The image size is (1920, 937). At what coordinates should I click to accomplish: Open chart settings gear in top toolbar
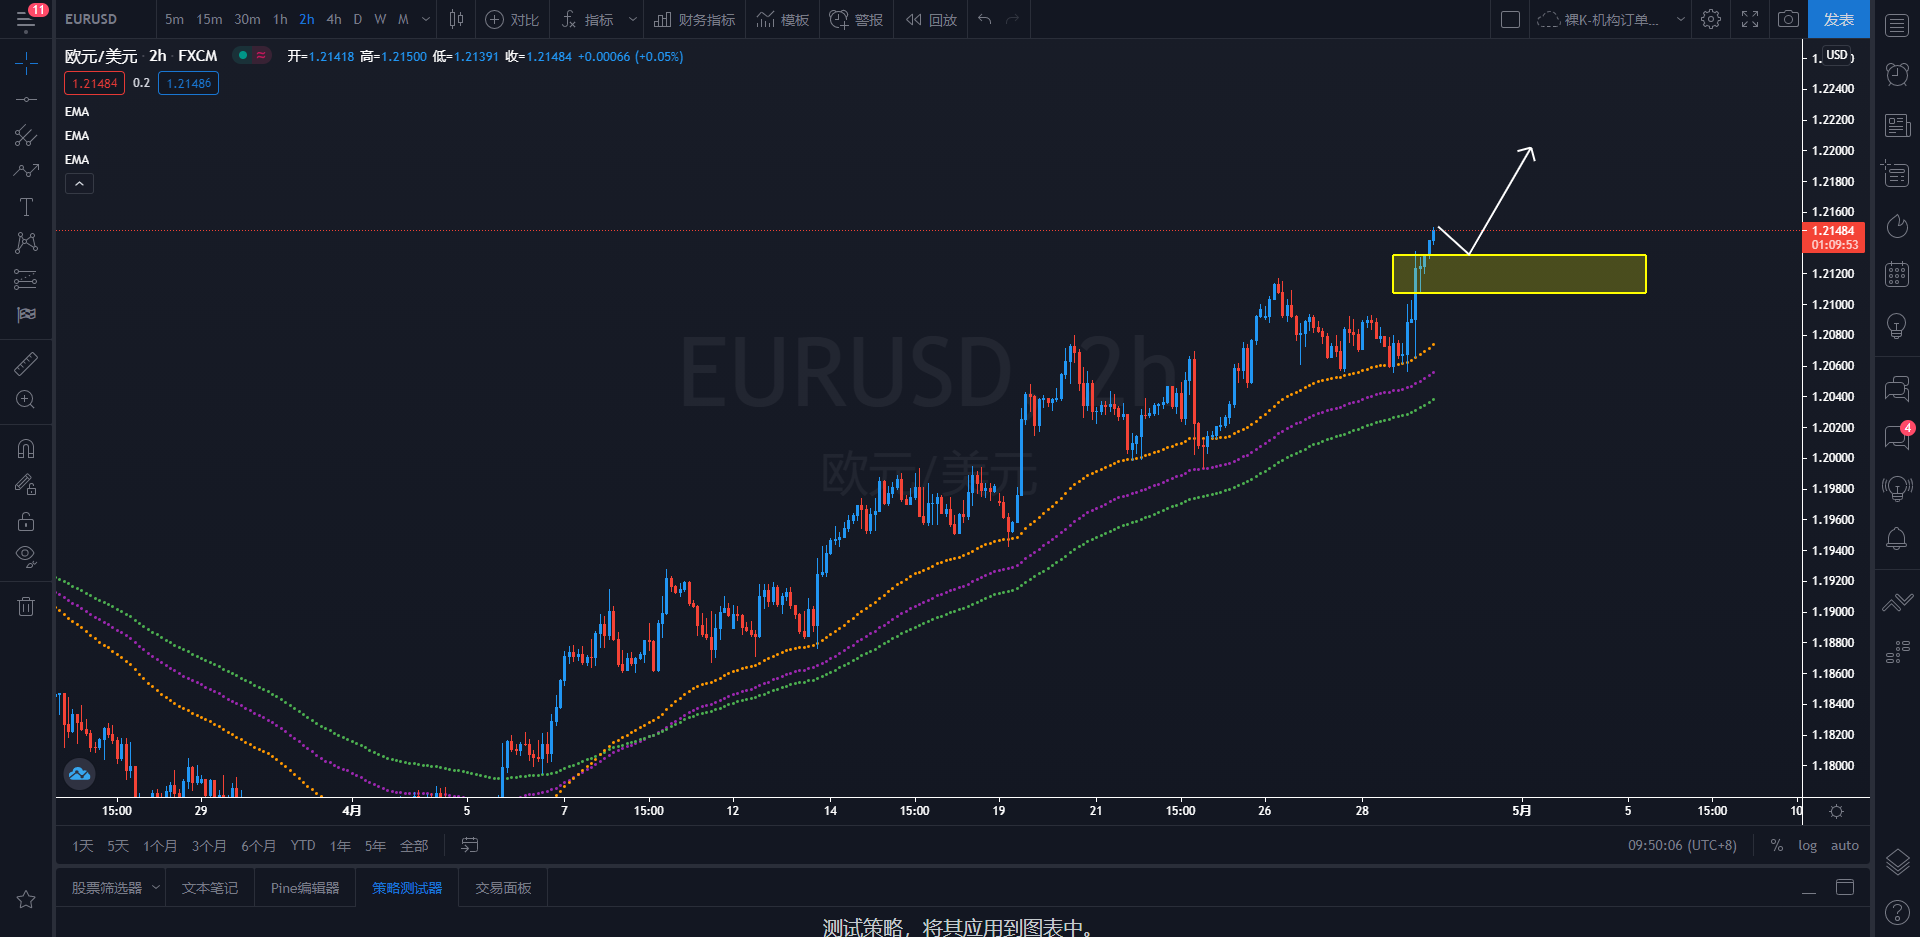[1711, 19]
